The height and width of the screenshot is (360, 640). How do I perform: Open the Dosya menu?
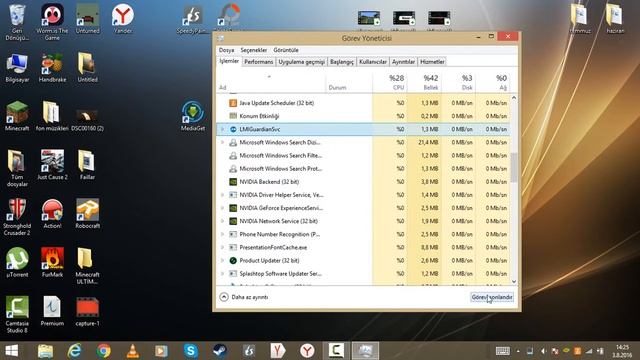(x=226, y=50)
